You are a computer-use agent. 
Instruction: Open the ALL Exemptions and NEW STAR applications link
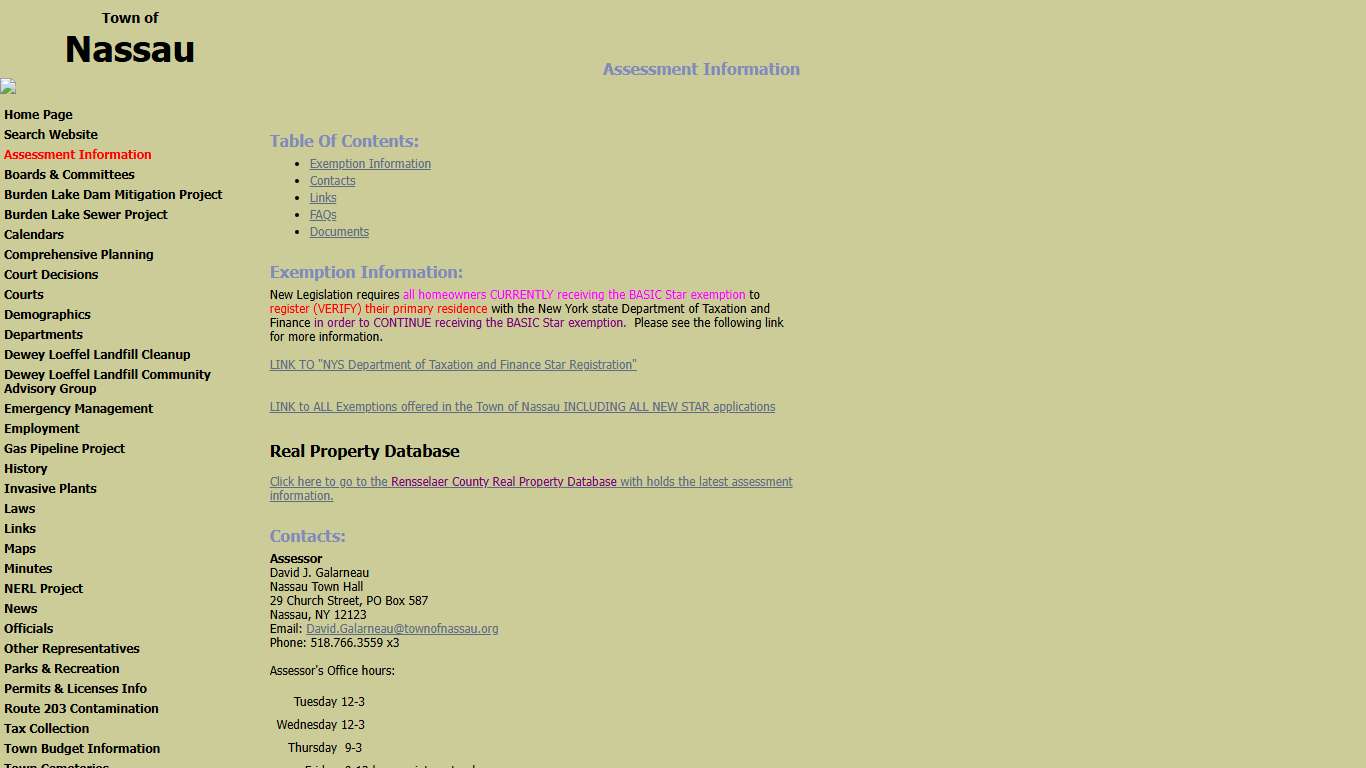[x=522, y=406]
